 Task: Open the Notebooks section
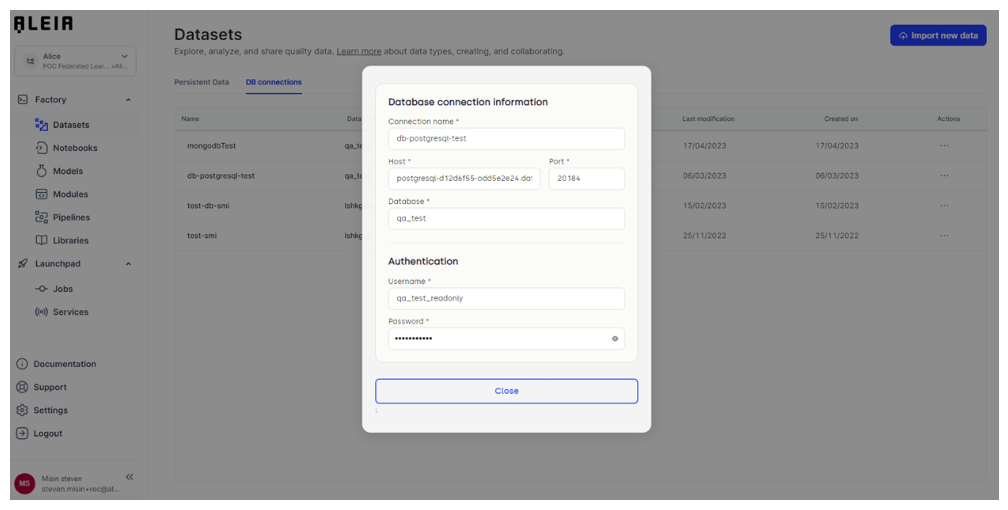[74, 148]
